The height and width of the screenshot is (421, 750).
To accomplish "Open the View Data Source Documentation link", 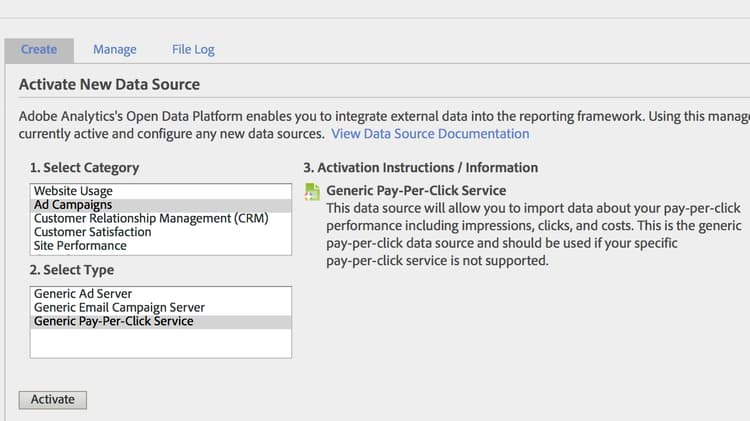I will click(x=430, y=133).
